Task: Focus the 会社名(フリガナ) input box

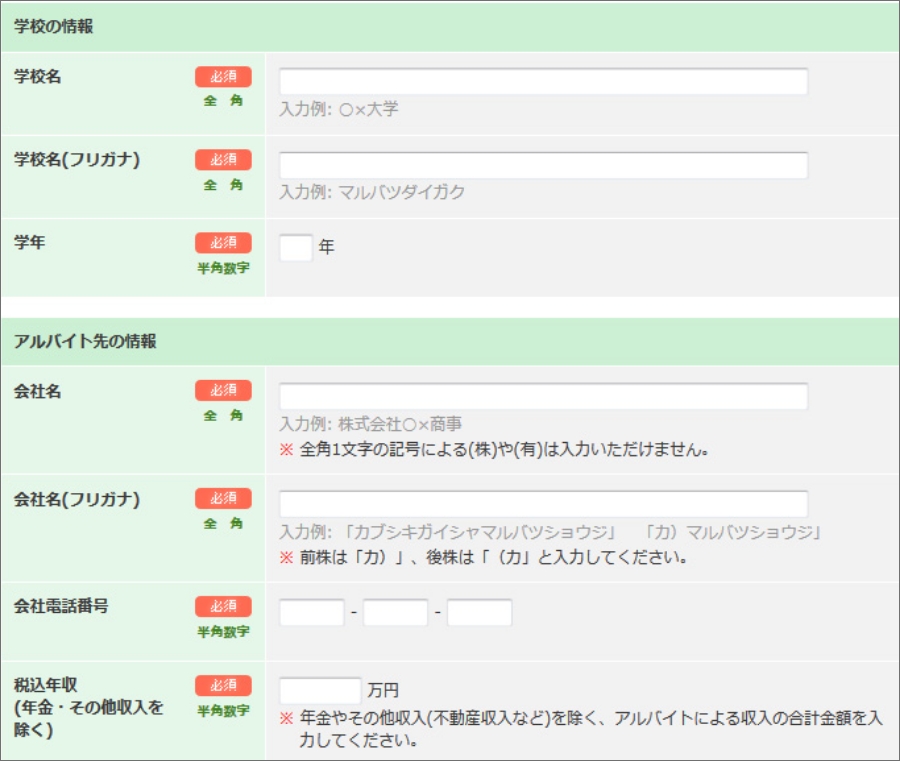Action: pos(543,504)
